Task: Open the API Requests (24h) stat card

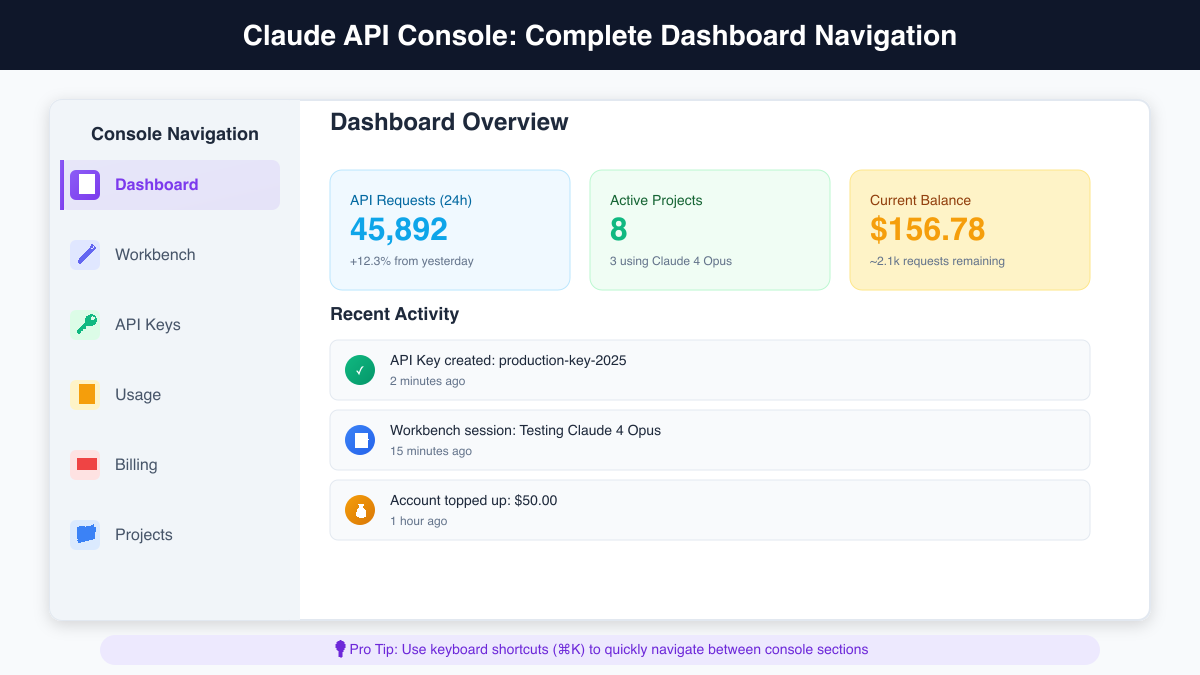Action: 450,229
